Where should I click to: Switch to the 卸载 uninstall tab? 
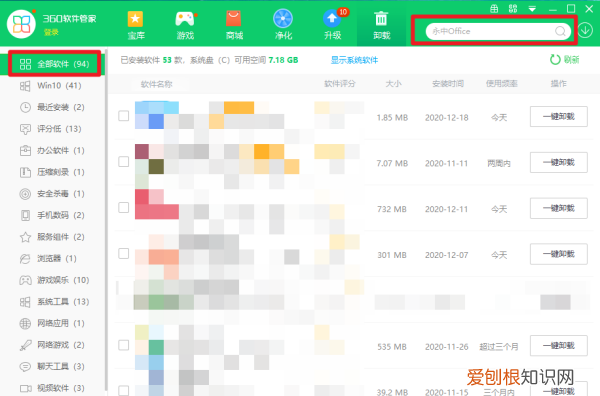point(382,26)
